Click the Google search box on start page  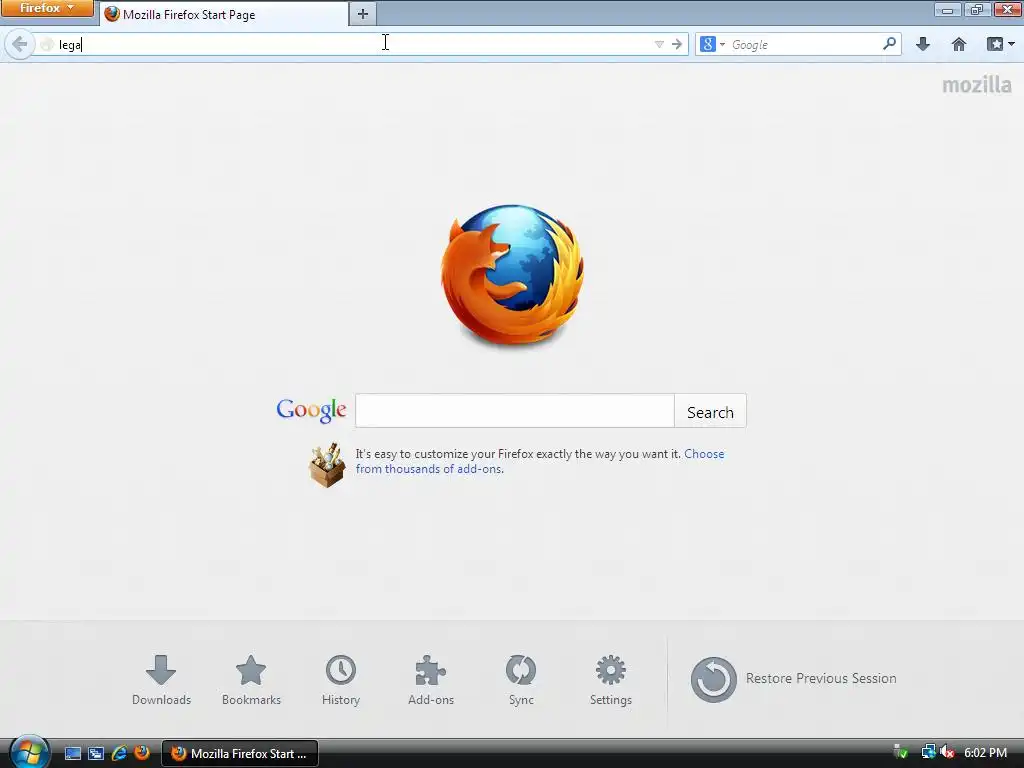click(515, 411)
